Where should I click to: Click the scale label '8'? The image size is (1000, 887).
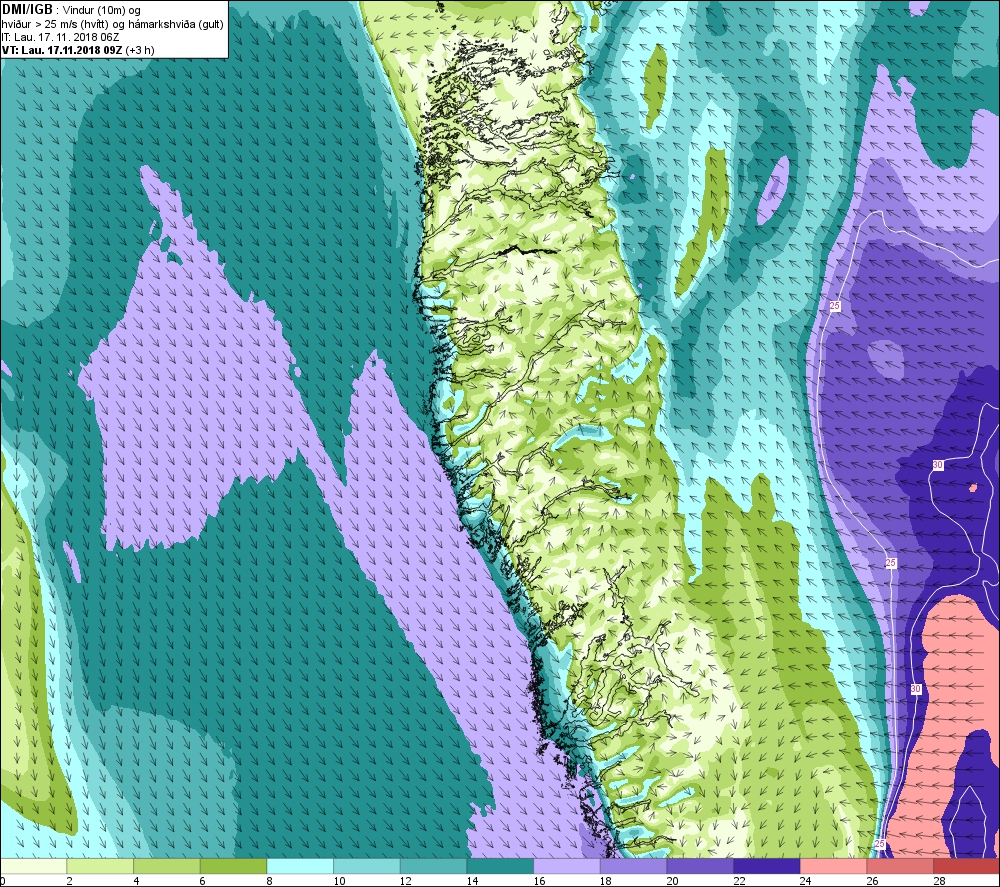(x=269, y=881)
